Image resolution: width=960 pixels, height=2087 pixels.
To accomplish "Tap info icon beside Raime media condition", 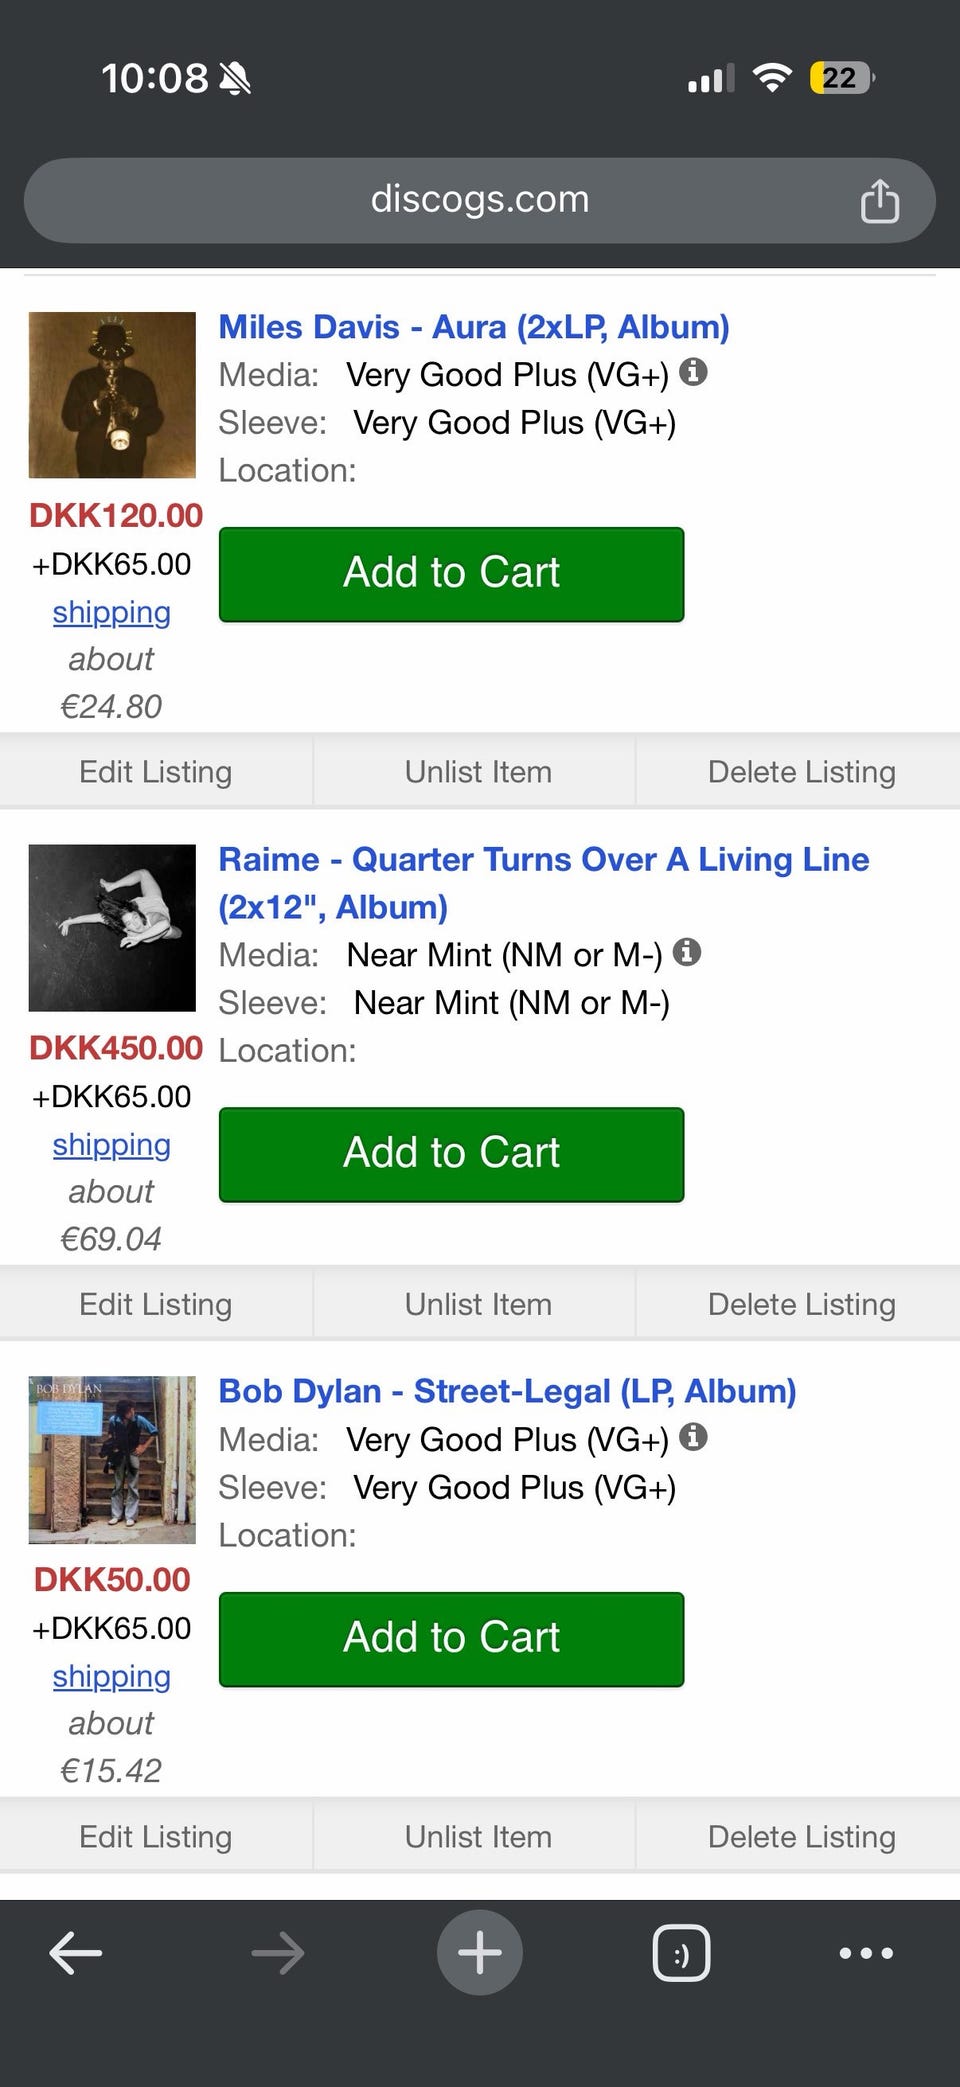I will click(x=686, y=952).
